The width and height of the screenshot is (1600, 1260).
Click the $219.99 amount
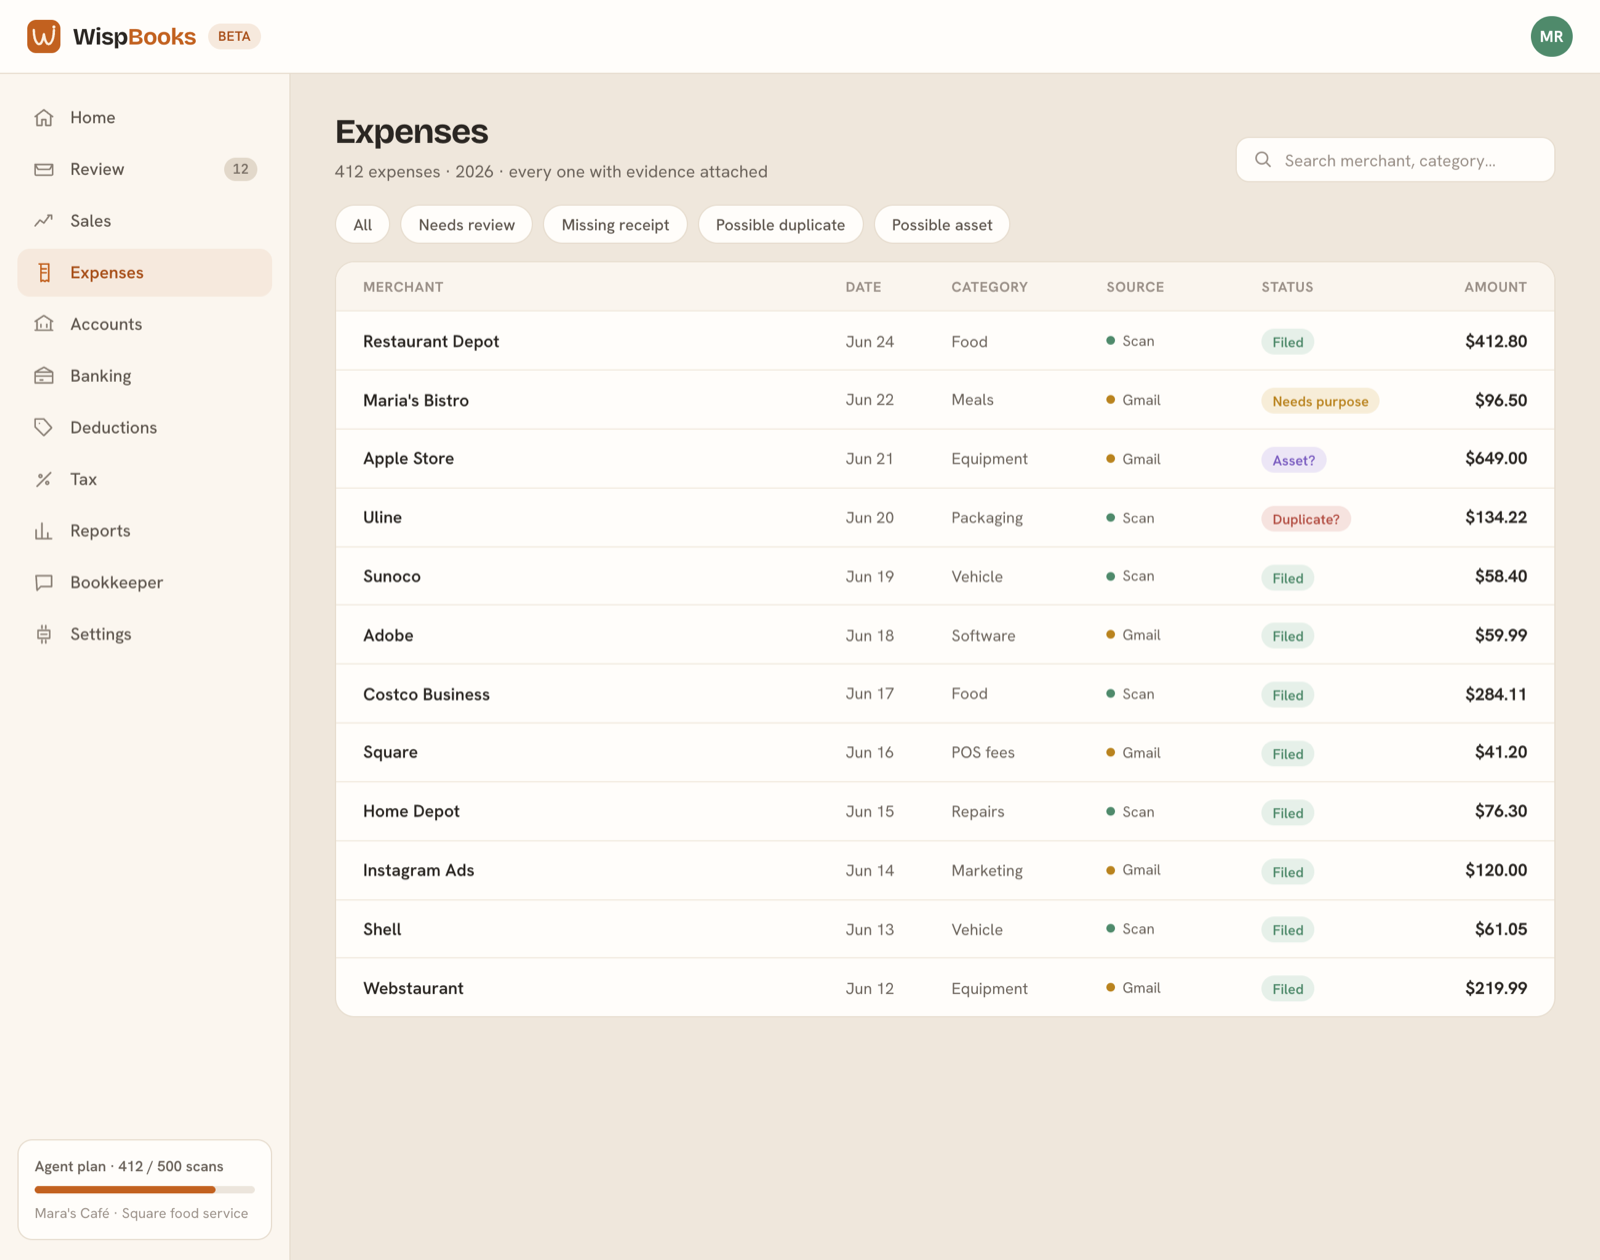tap(1496, 988)
